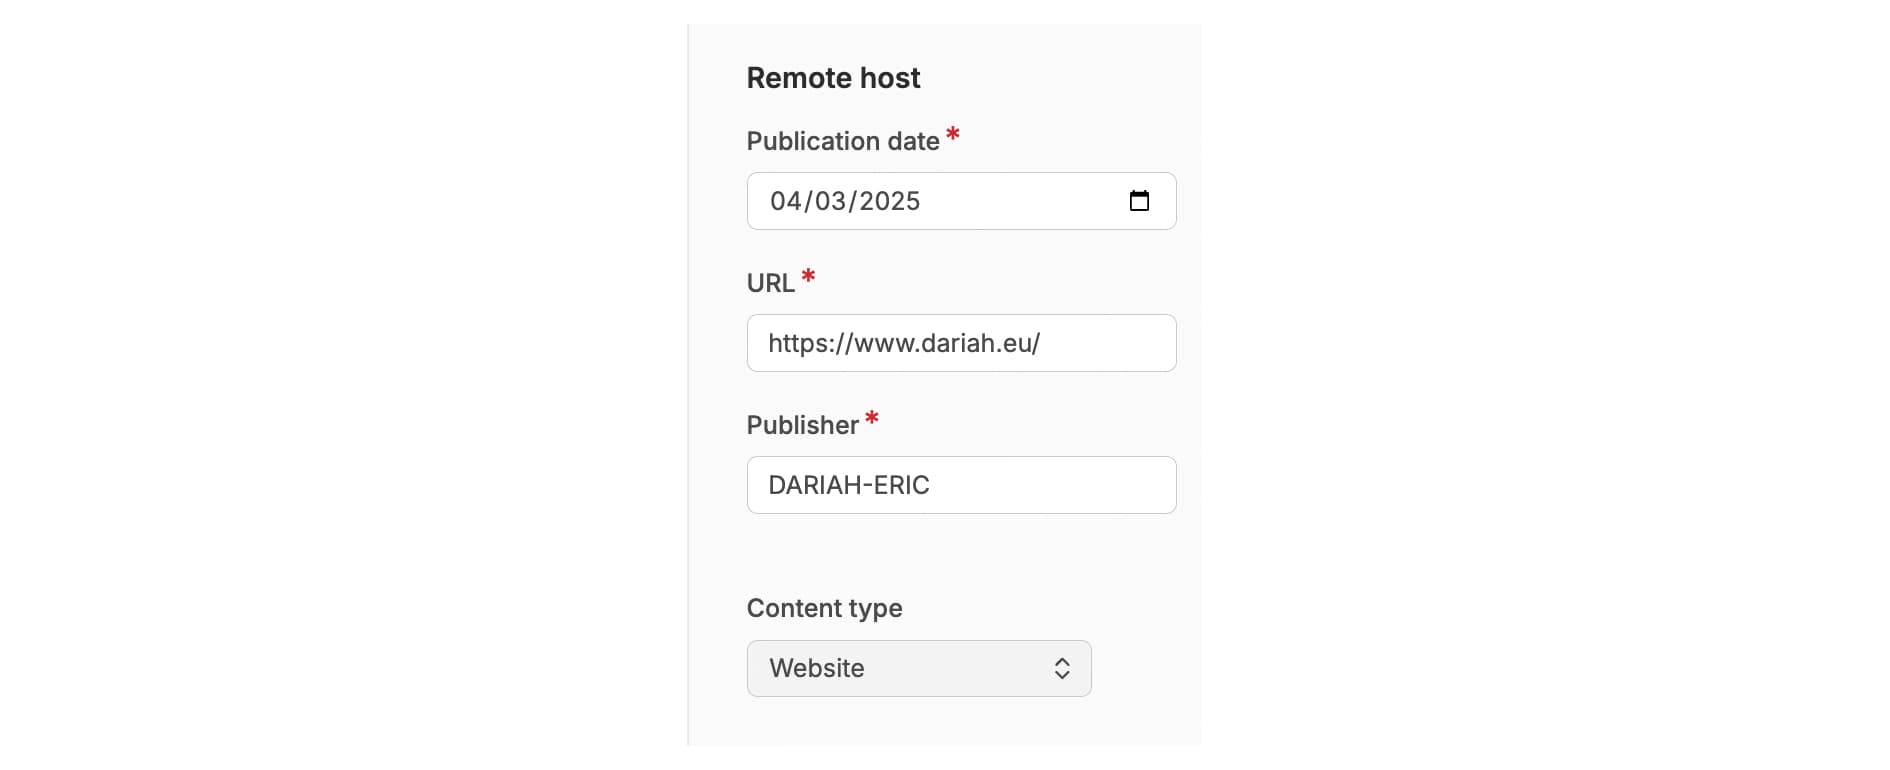Focus the URL field containing https://www.dariah.eu/
The width and height of the screenshot is (1890, 770).
point(960,343)
